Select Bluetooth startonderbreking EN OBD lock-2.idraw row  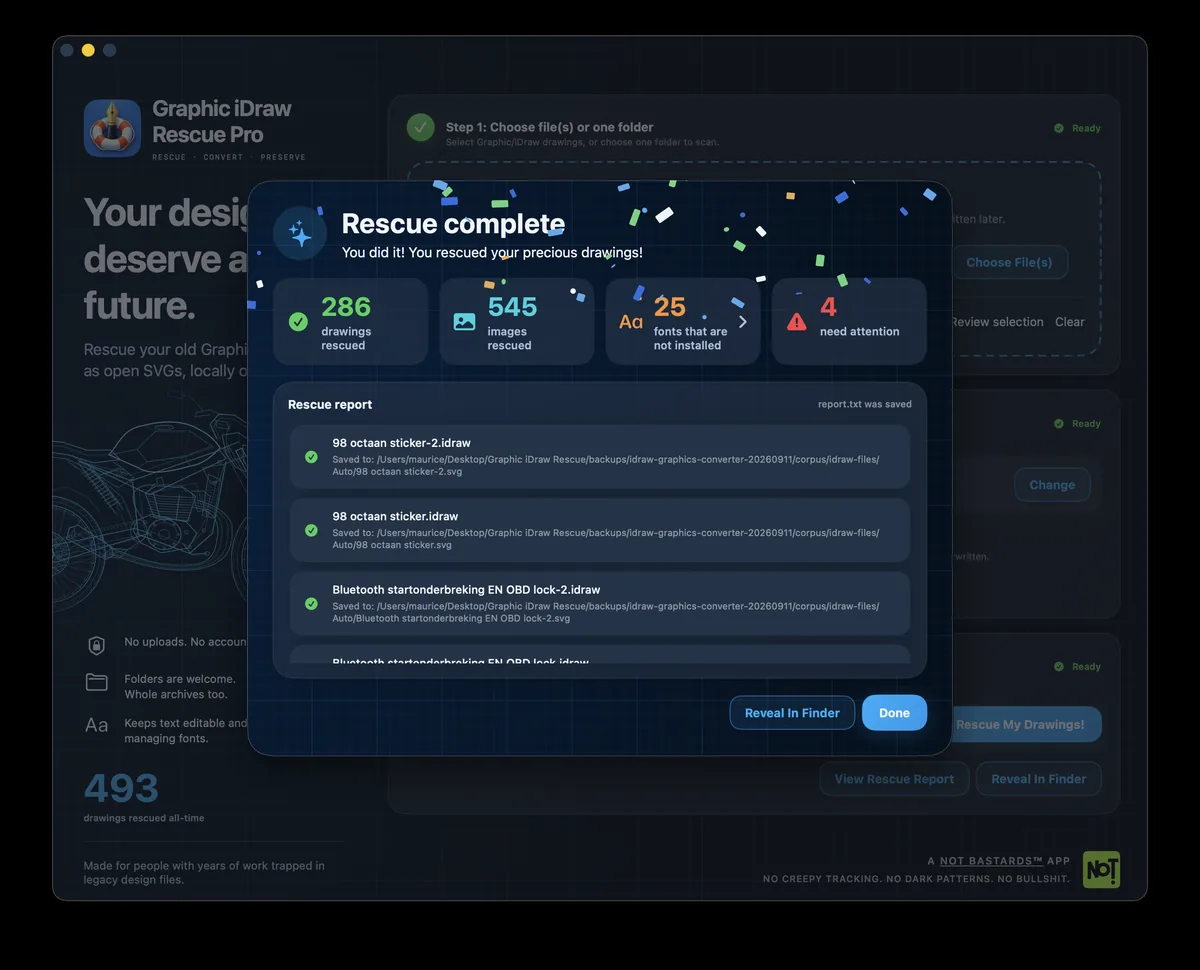pos(600,604)
